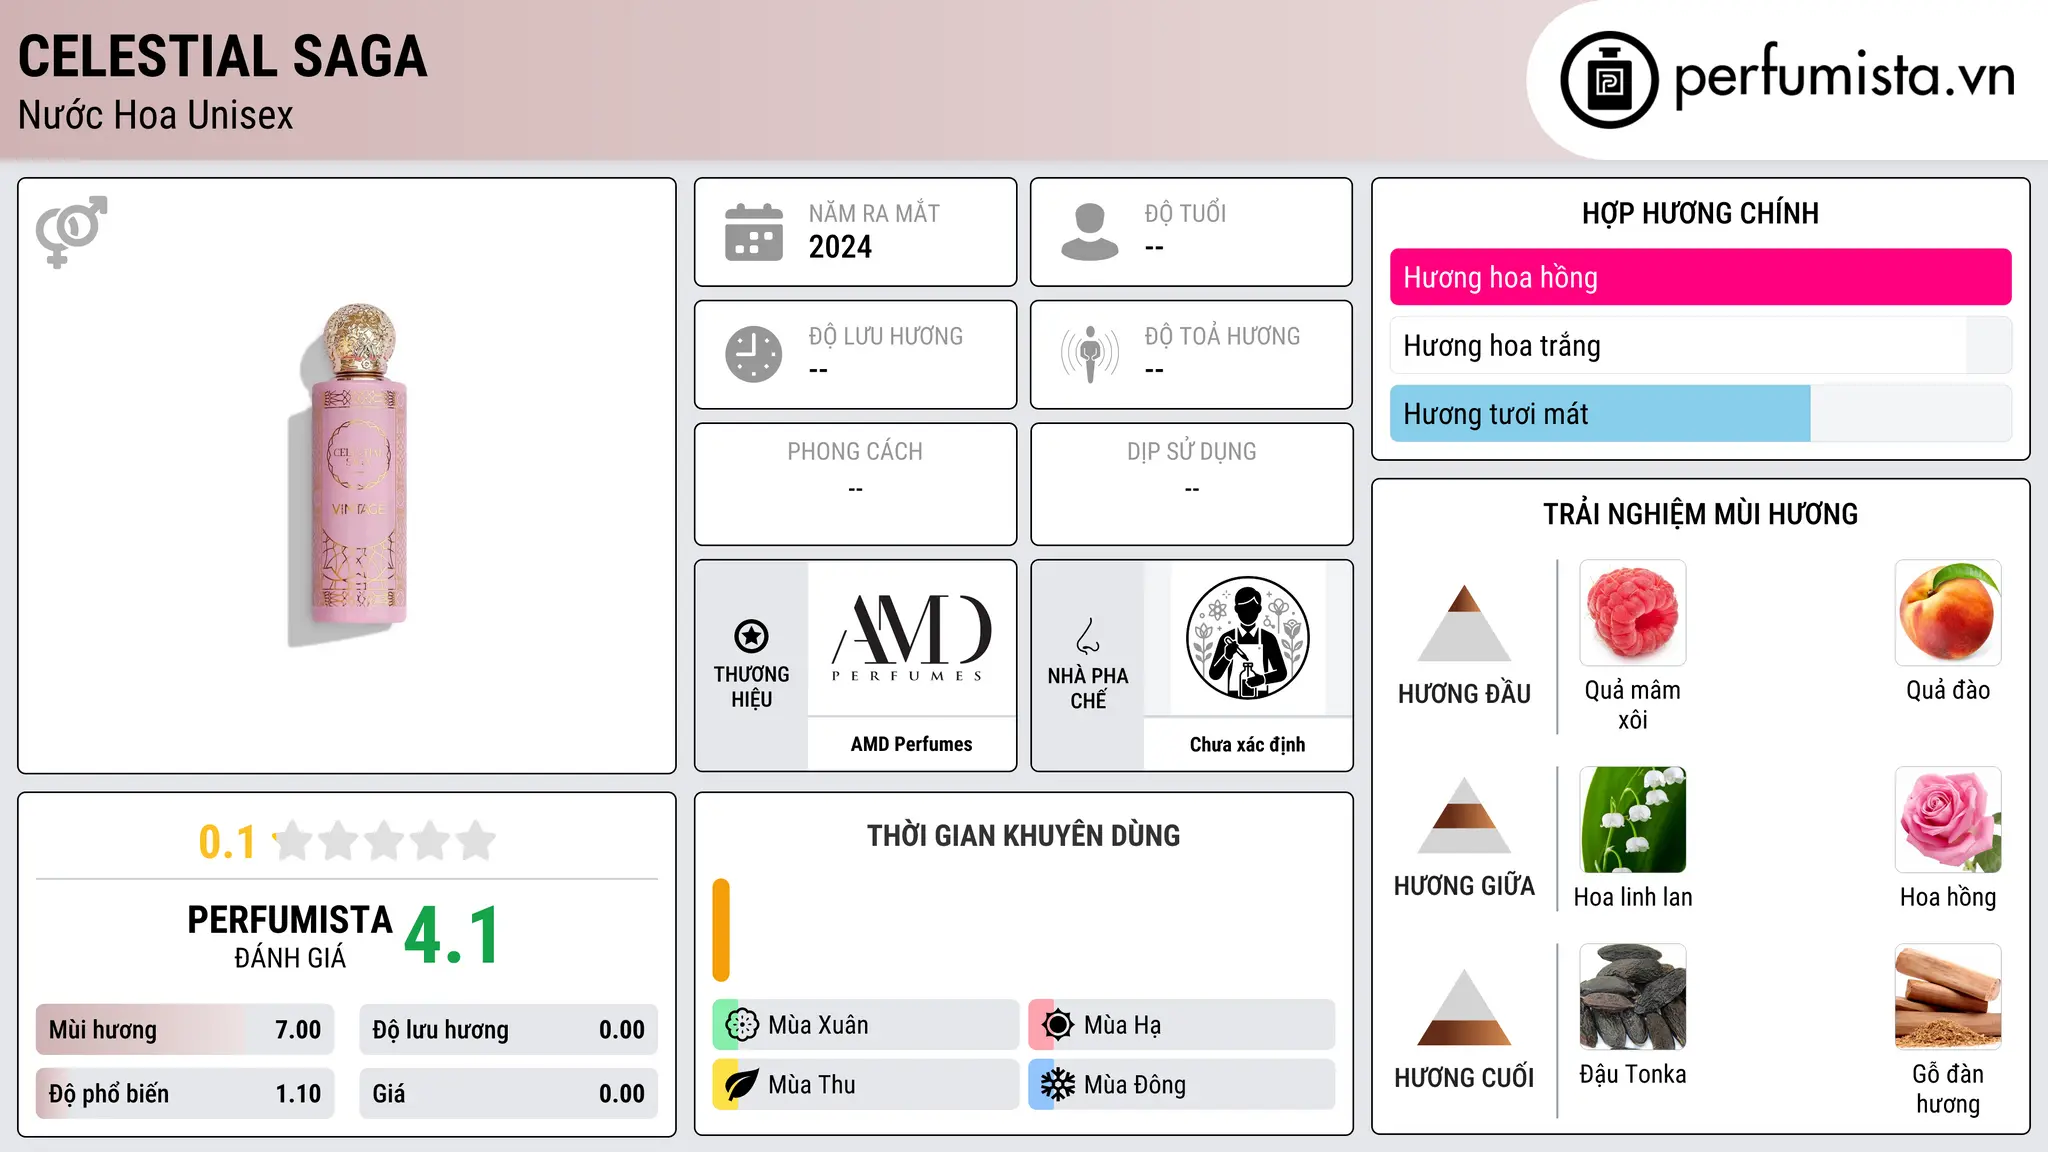The width and height of the screenshot is (2048, 1152).
Task: Select the Mùa Đông season button
Action: click(1182, 1085)
